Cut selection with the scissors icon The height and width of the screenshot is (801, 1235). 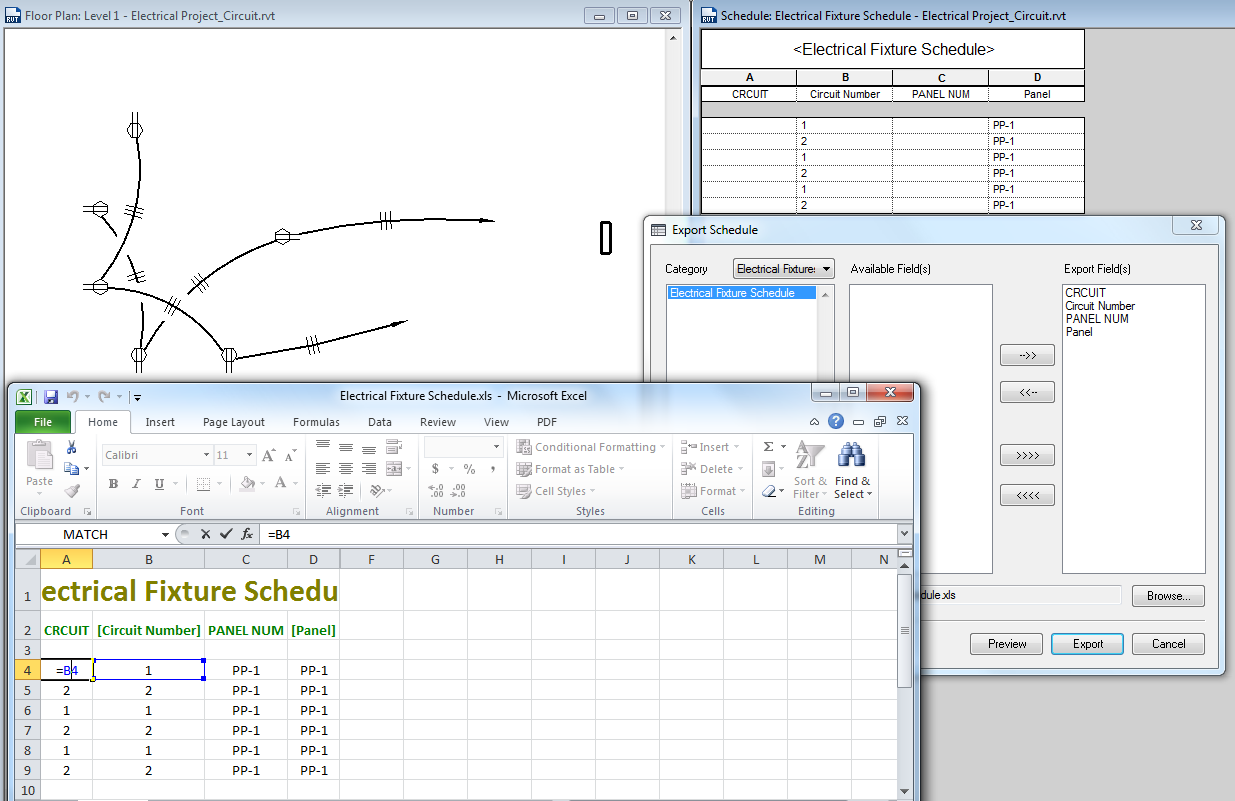pos(72,447)
